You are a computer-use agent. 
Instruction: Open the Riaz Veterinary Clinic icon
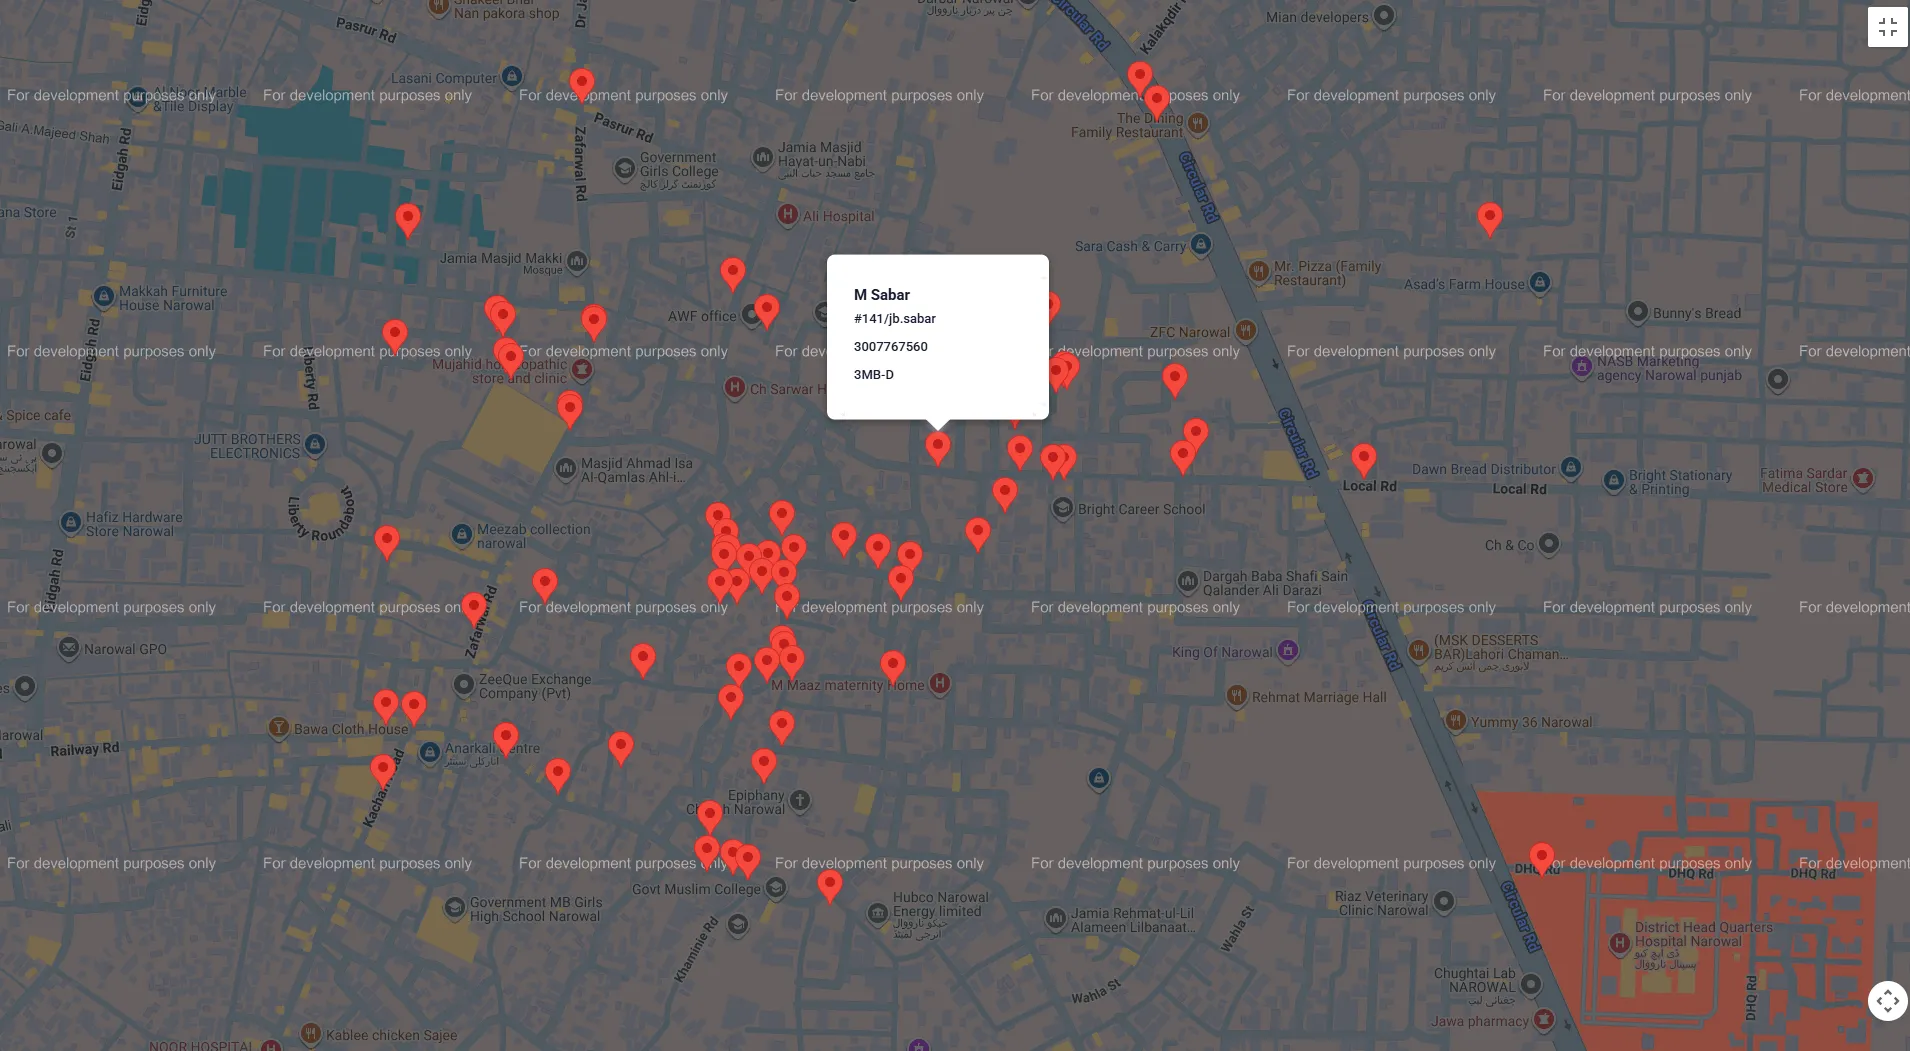(x=1444, y=902)
